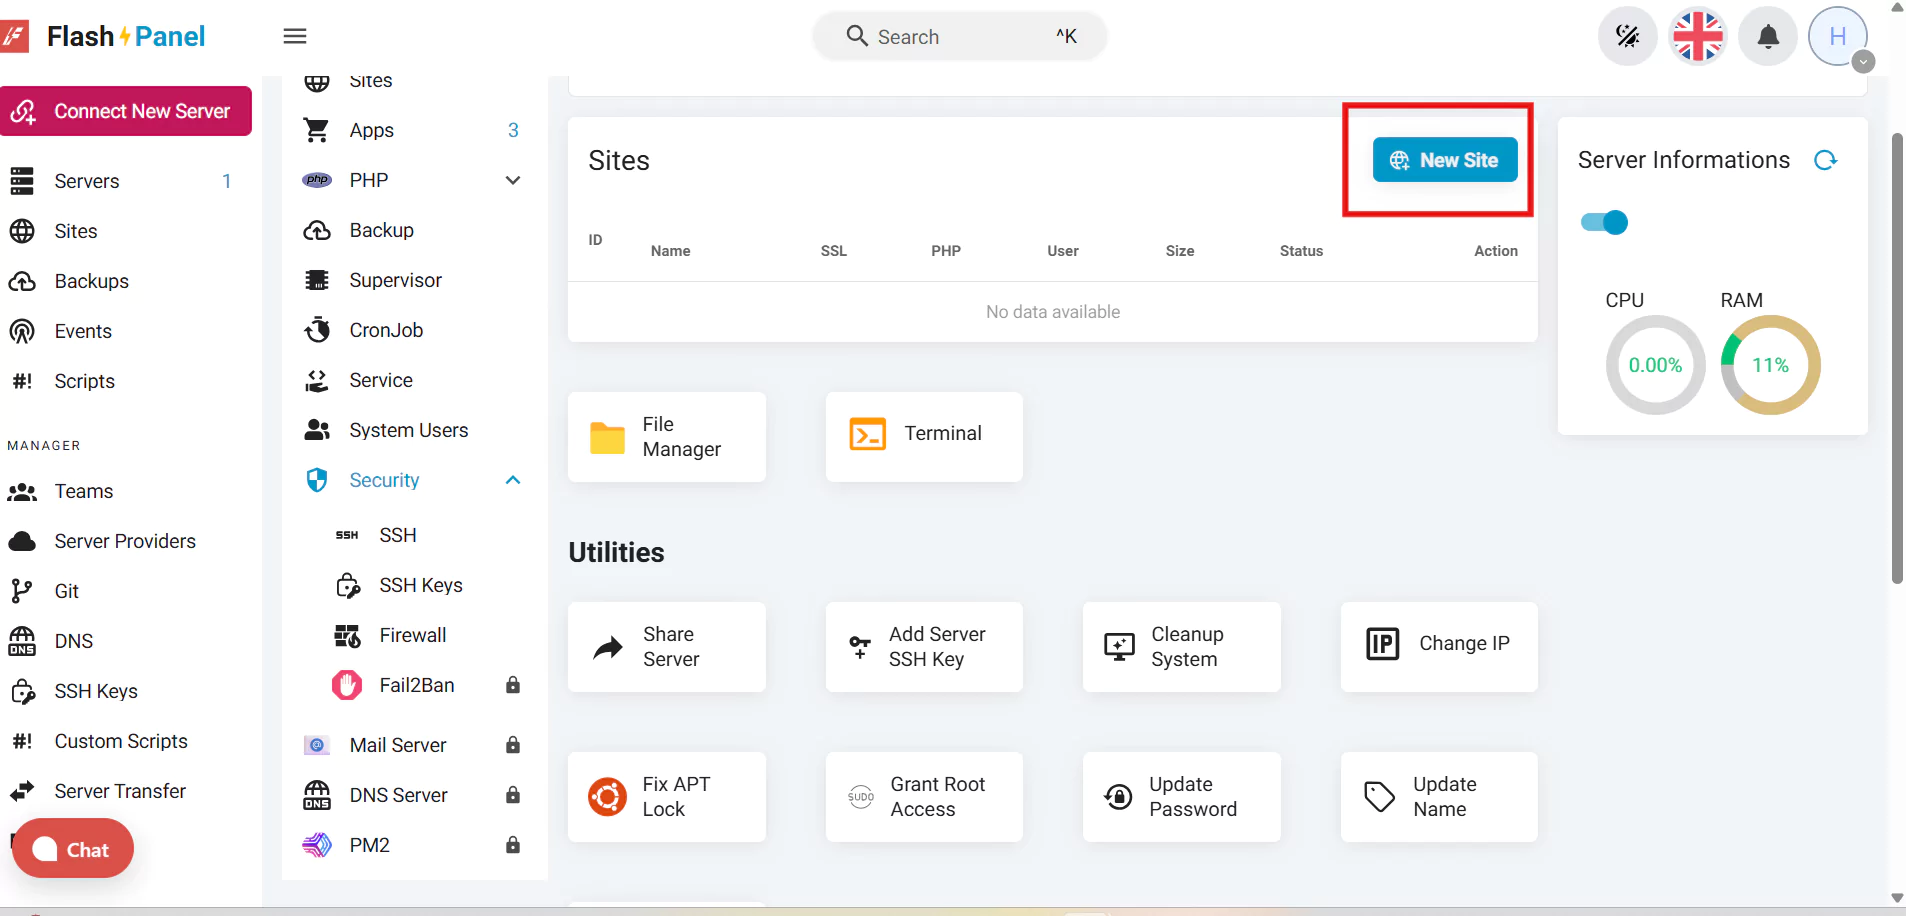1906x916 pixels.
Task: Click the New Site button
Action: (x=1444, y=160)
